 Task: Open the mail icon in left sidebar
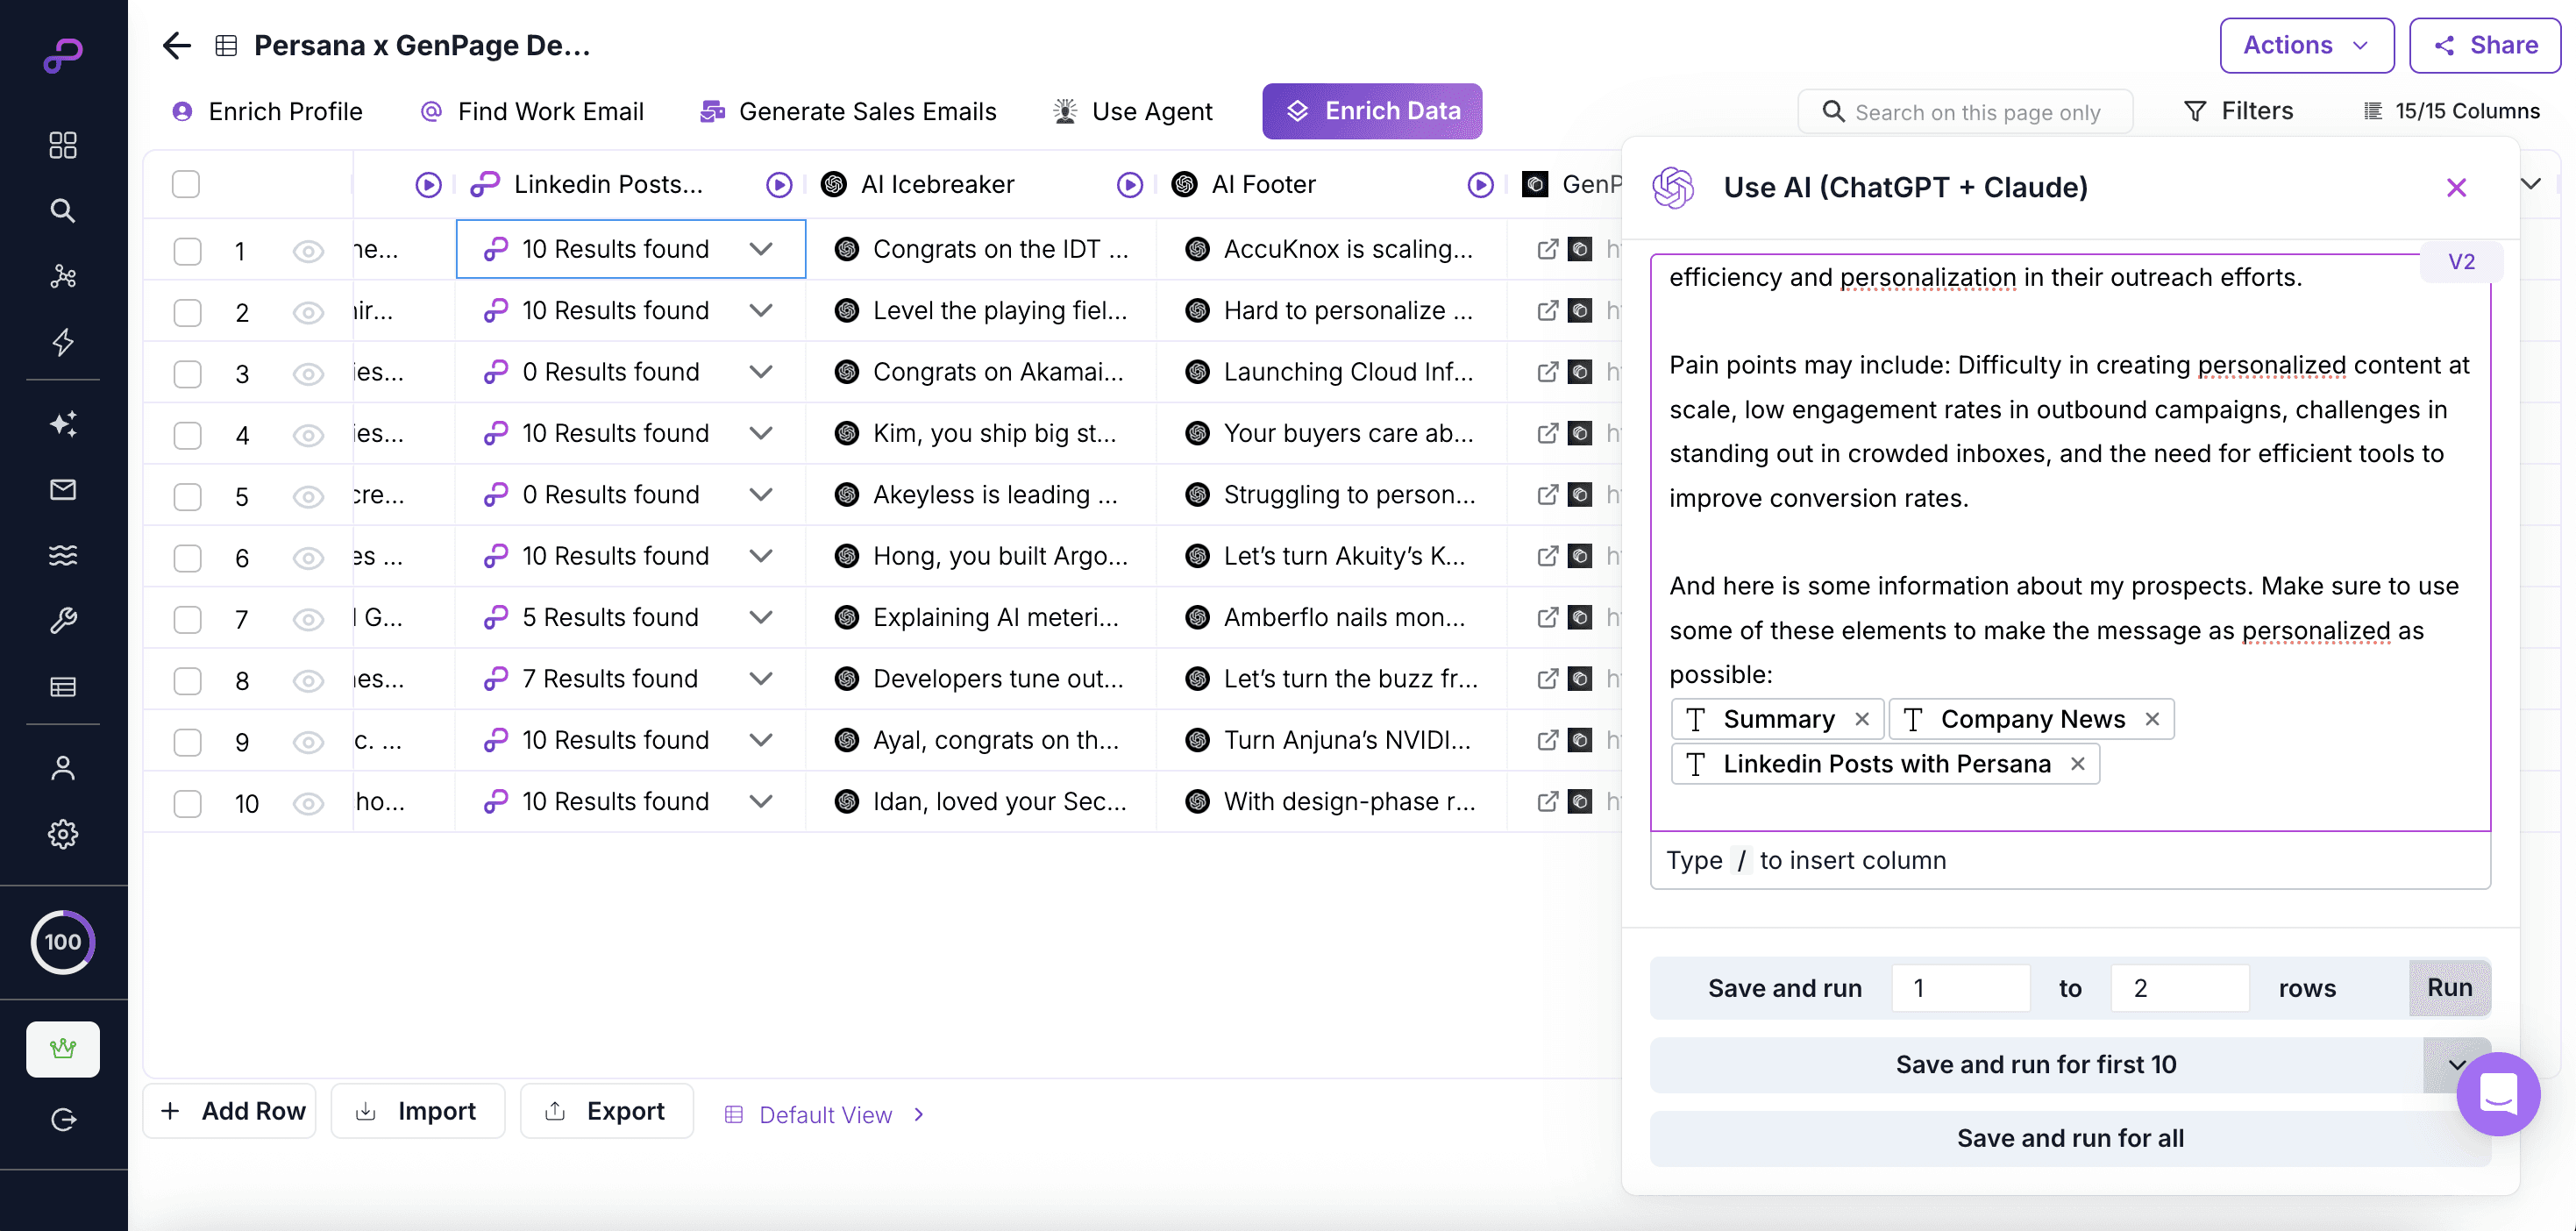coord(63,489)
